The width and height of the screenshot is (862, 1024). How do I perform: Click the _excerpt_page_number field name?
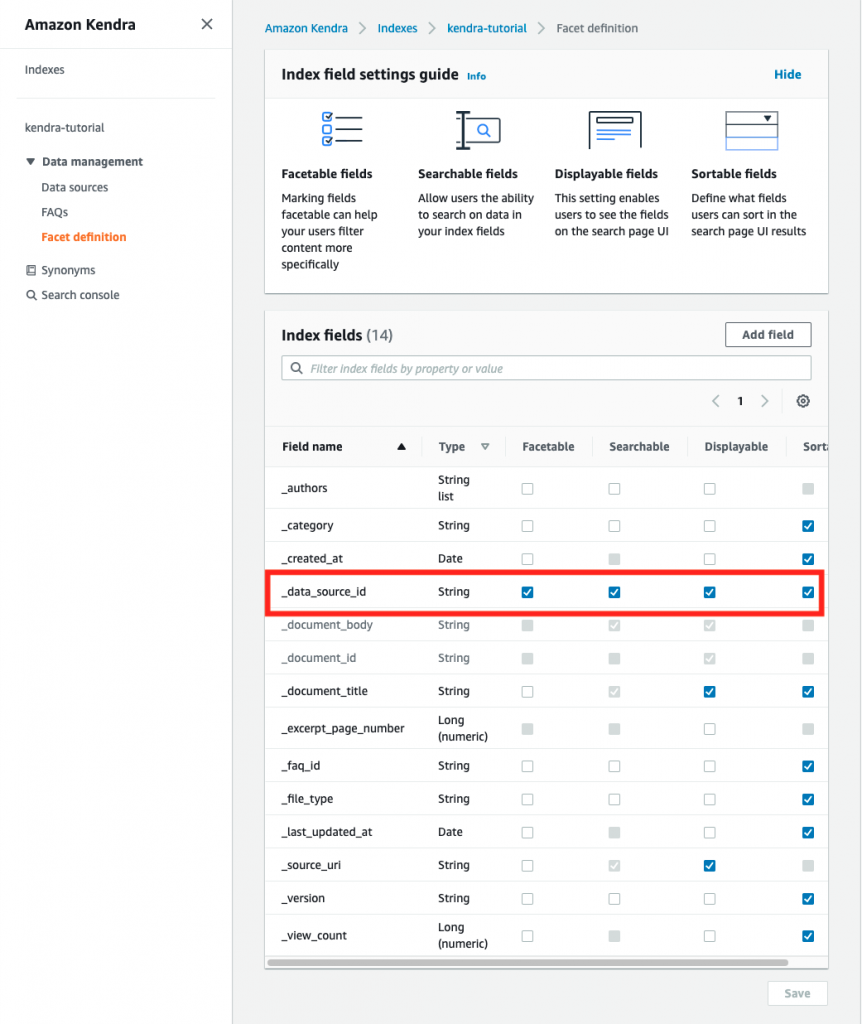coord(343,728)
